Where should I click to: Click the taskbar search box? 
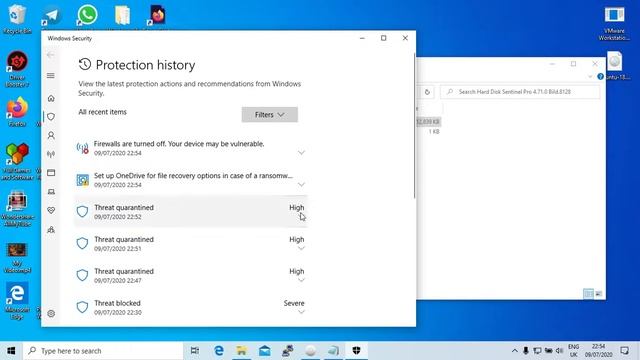tap(103, 351)
